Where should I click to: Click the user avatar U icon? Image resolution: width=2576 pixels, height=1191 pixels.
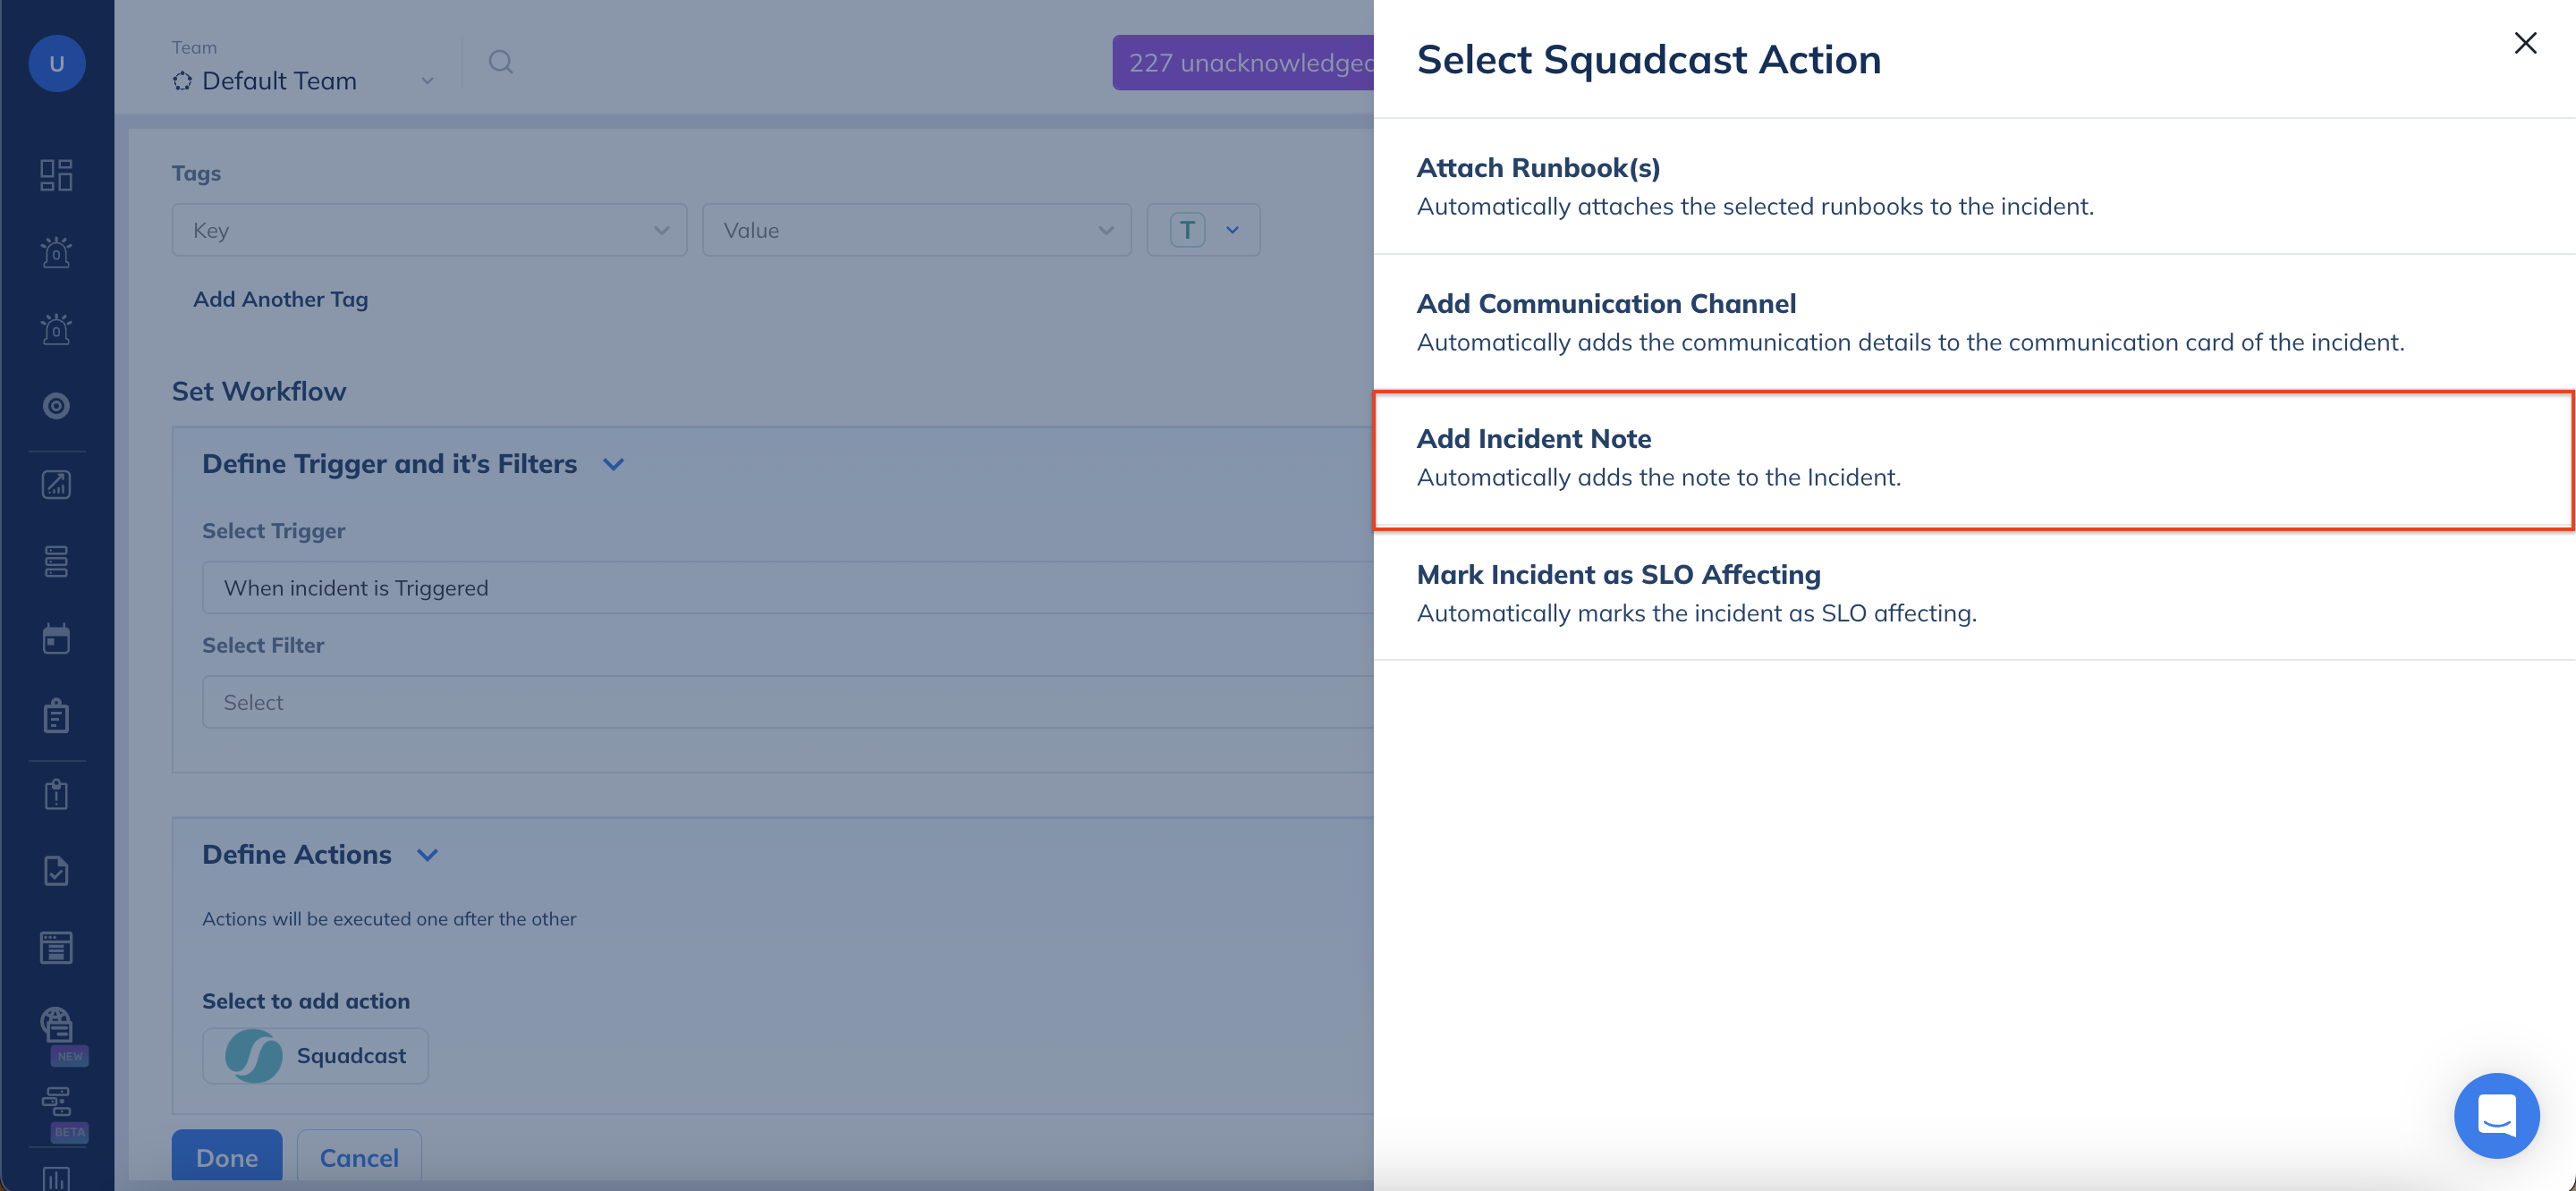point(56,63)
